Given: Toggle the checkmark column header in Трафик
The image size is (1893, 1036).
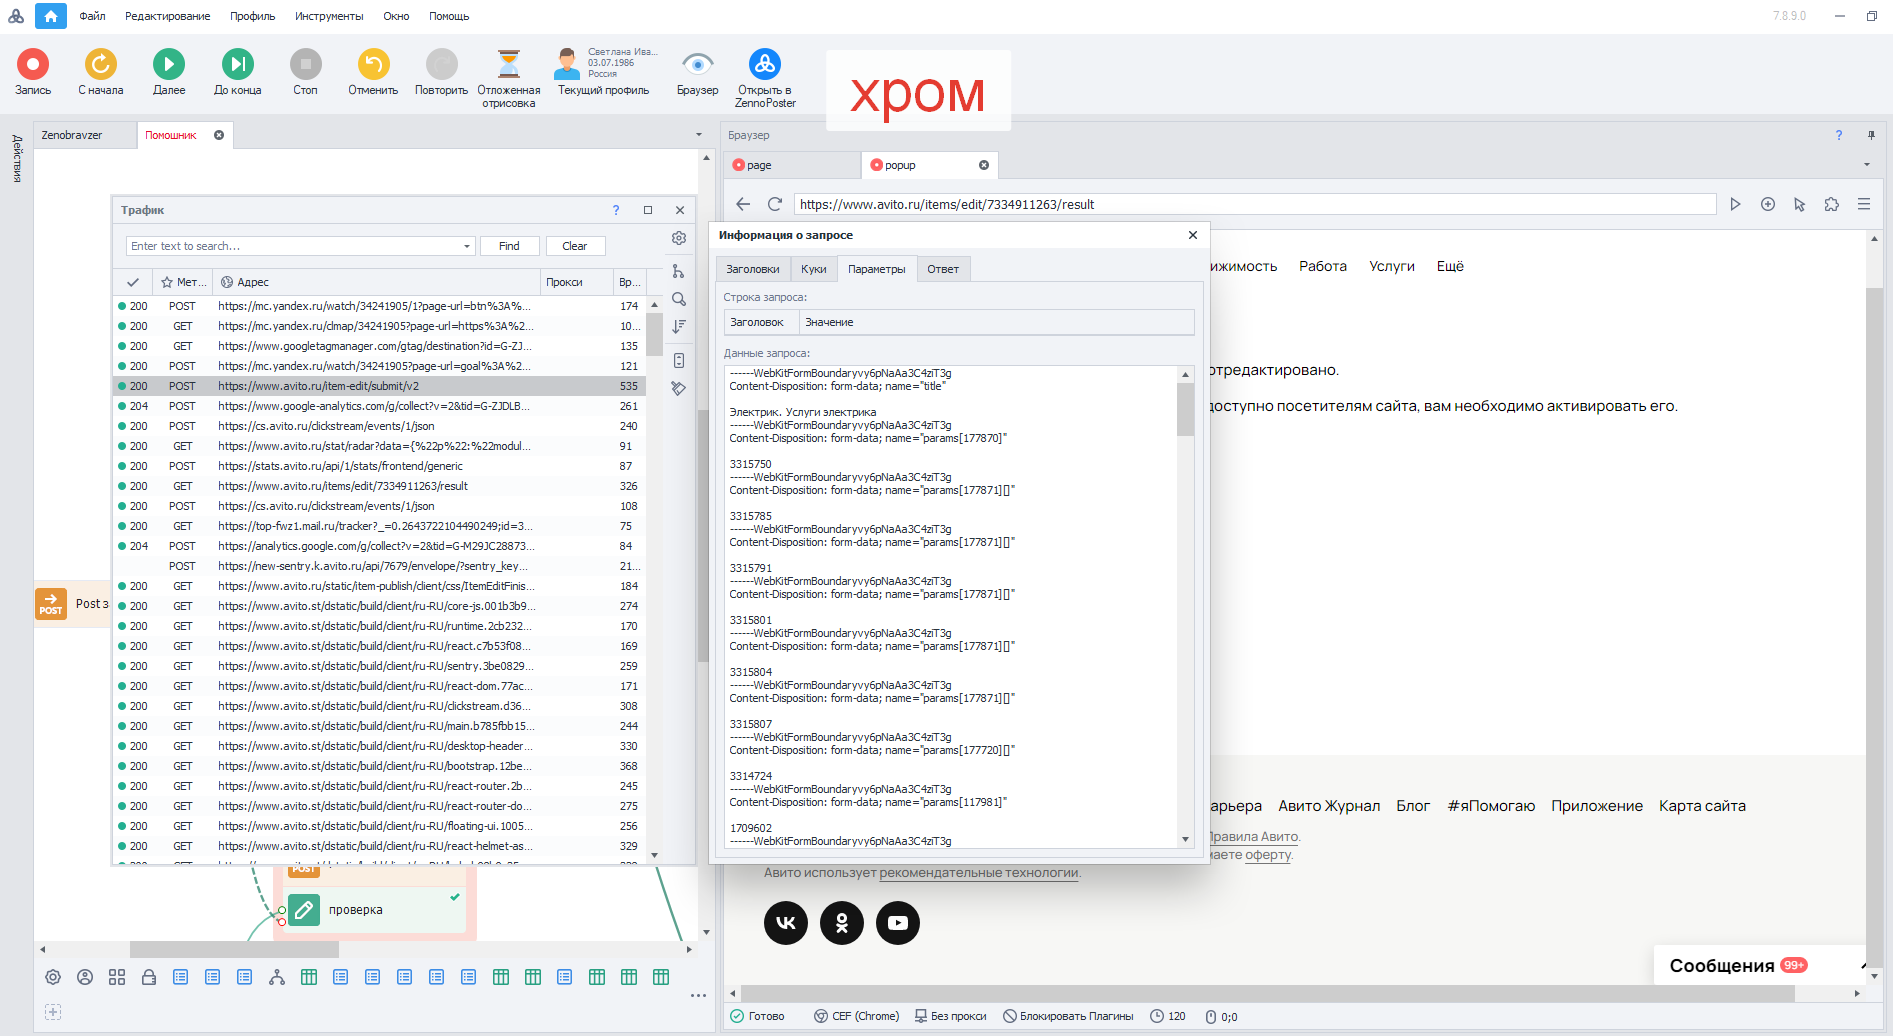Looking at the screenshot, I should (x=132, y=282).
